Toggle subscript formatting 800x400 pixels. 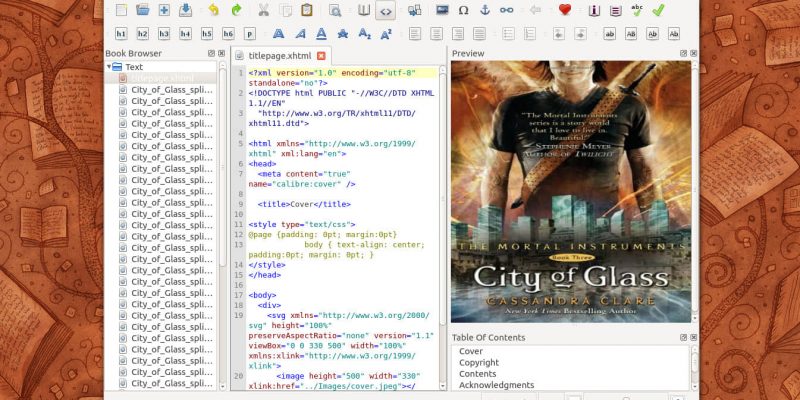[364, 34]
